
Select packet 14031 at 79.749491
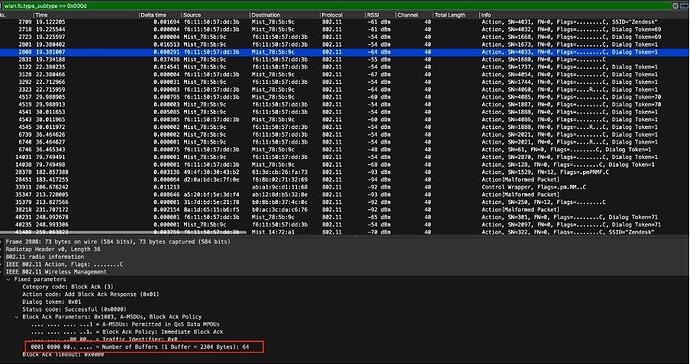[345, 157]
